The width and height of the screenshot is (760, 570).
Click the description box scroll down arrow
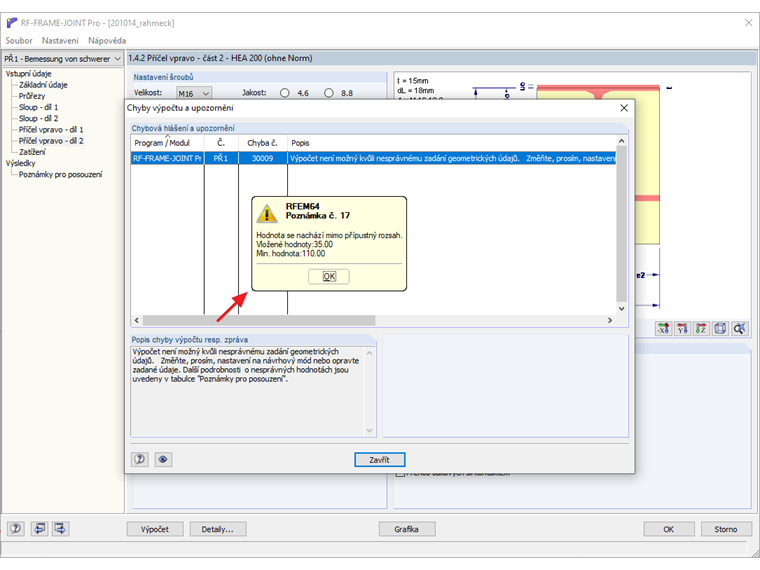pos(369,430)
